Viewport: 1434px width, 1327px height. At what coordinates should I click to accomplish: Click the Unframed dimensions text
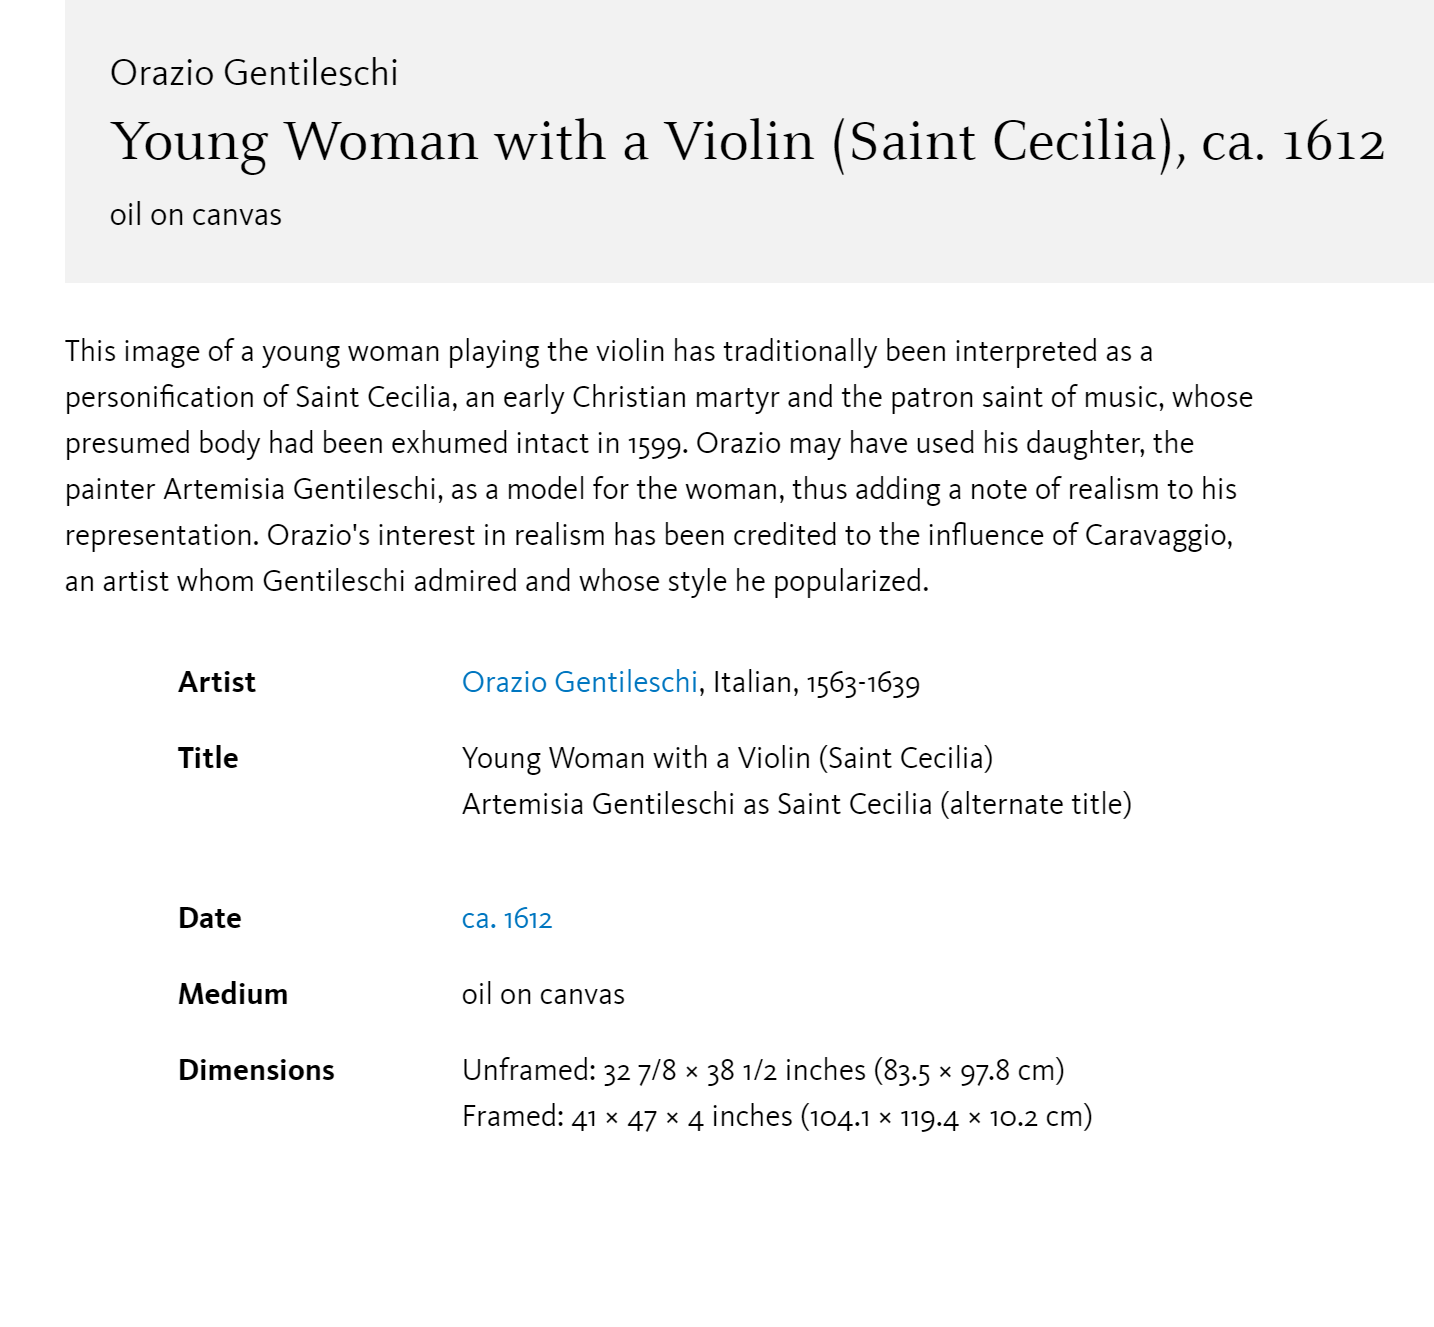click(763, 1070)
